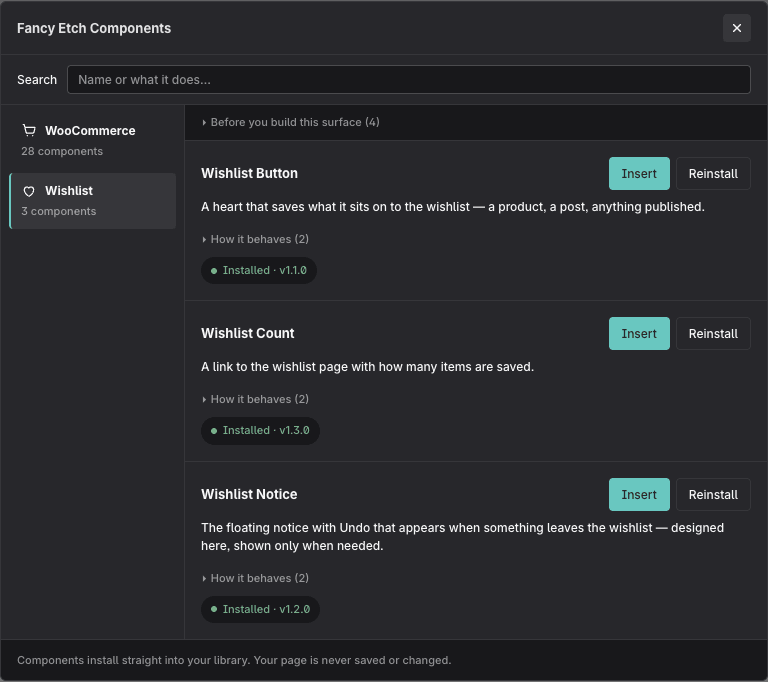Screen dimensions: 768x682
Task: Click the Fancy Etch Components title
Action: [94, 28]
